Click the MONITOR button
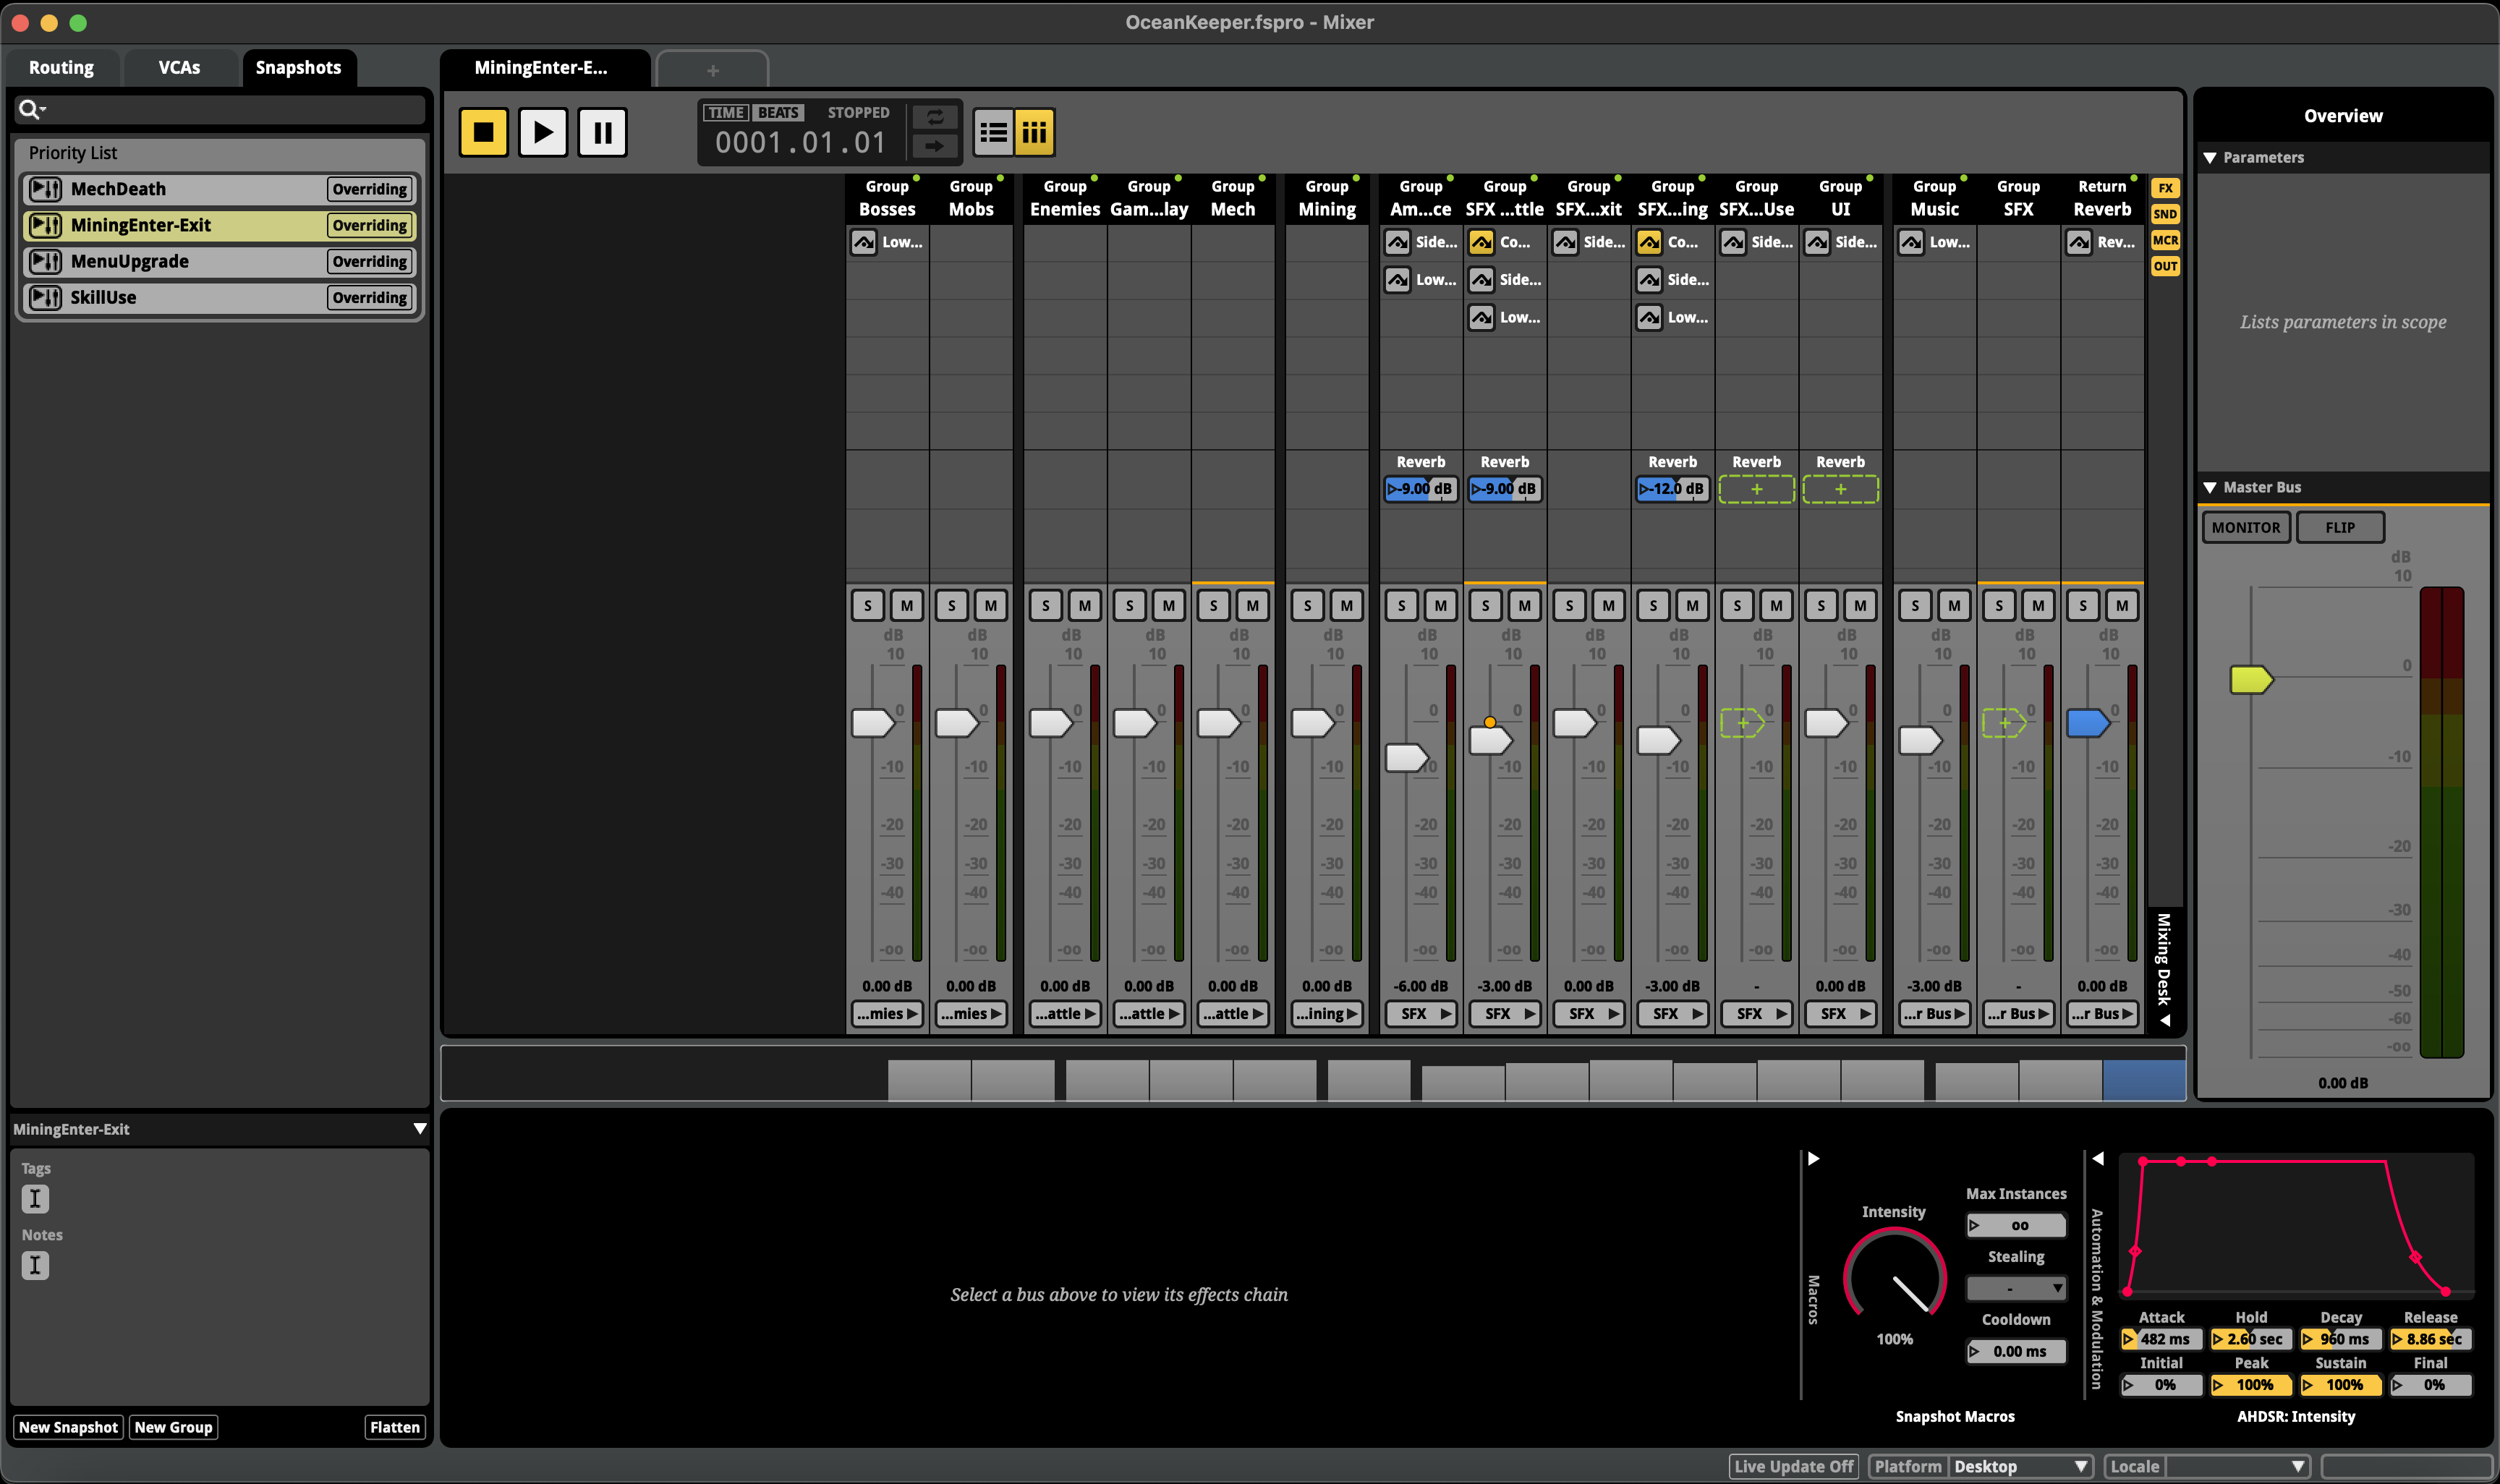The image size is (2500, 1484). (2246, 527)
